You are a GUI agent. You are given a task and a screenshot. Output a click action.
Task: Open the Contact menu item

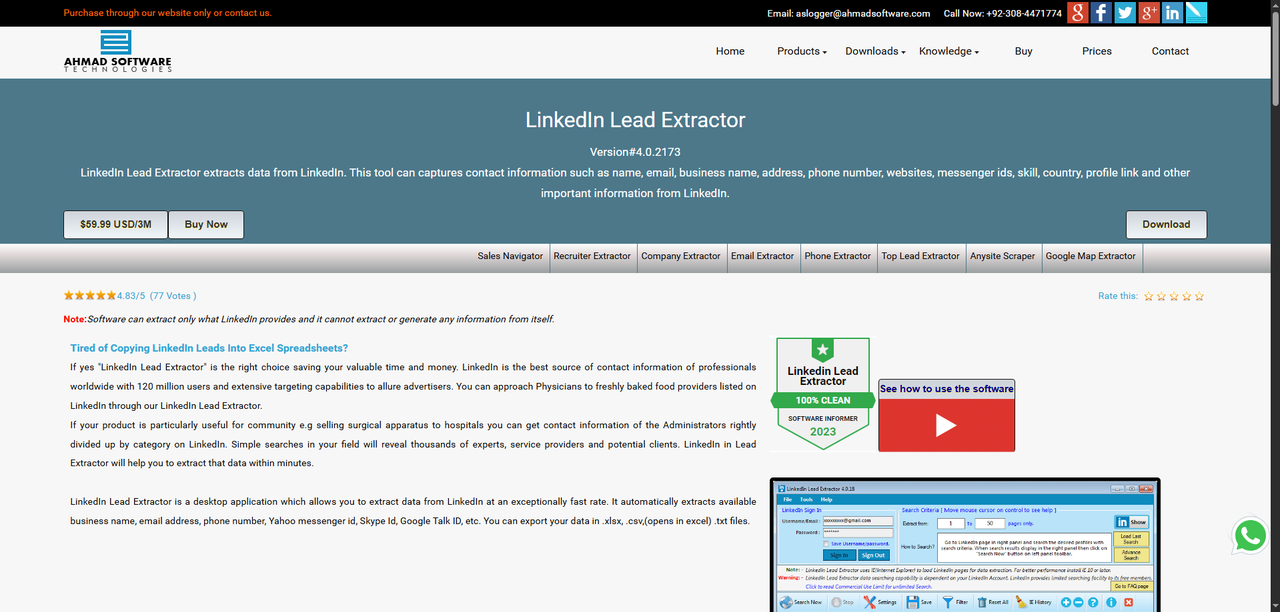(1170, 51)
